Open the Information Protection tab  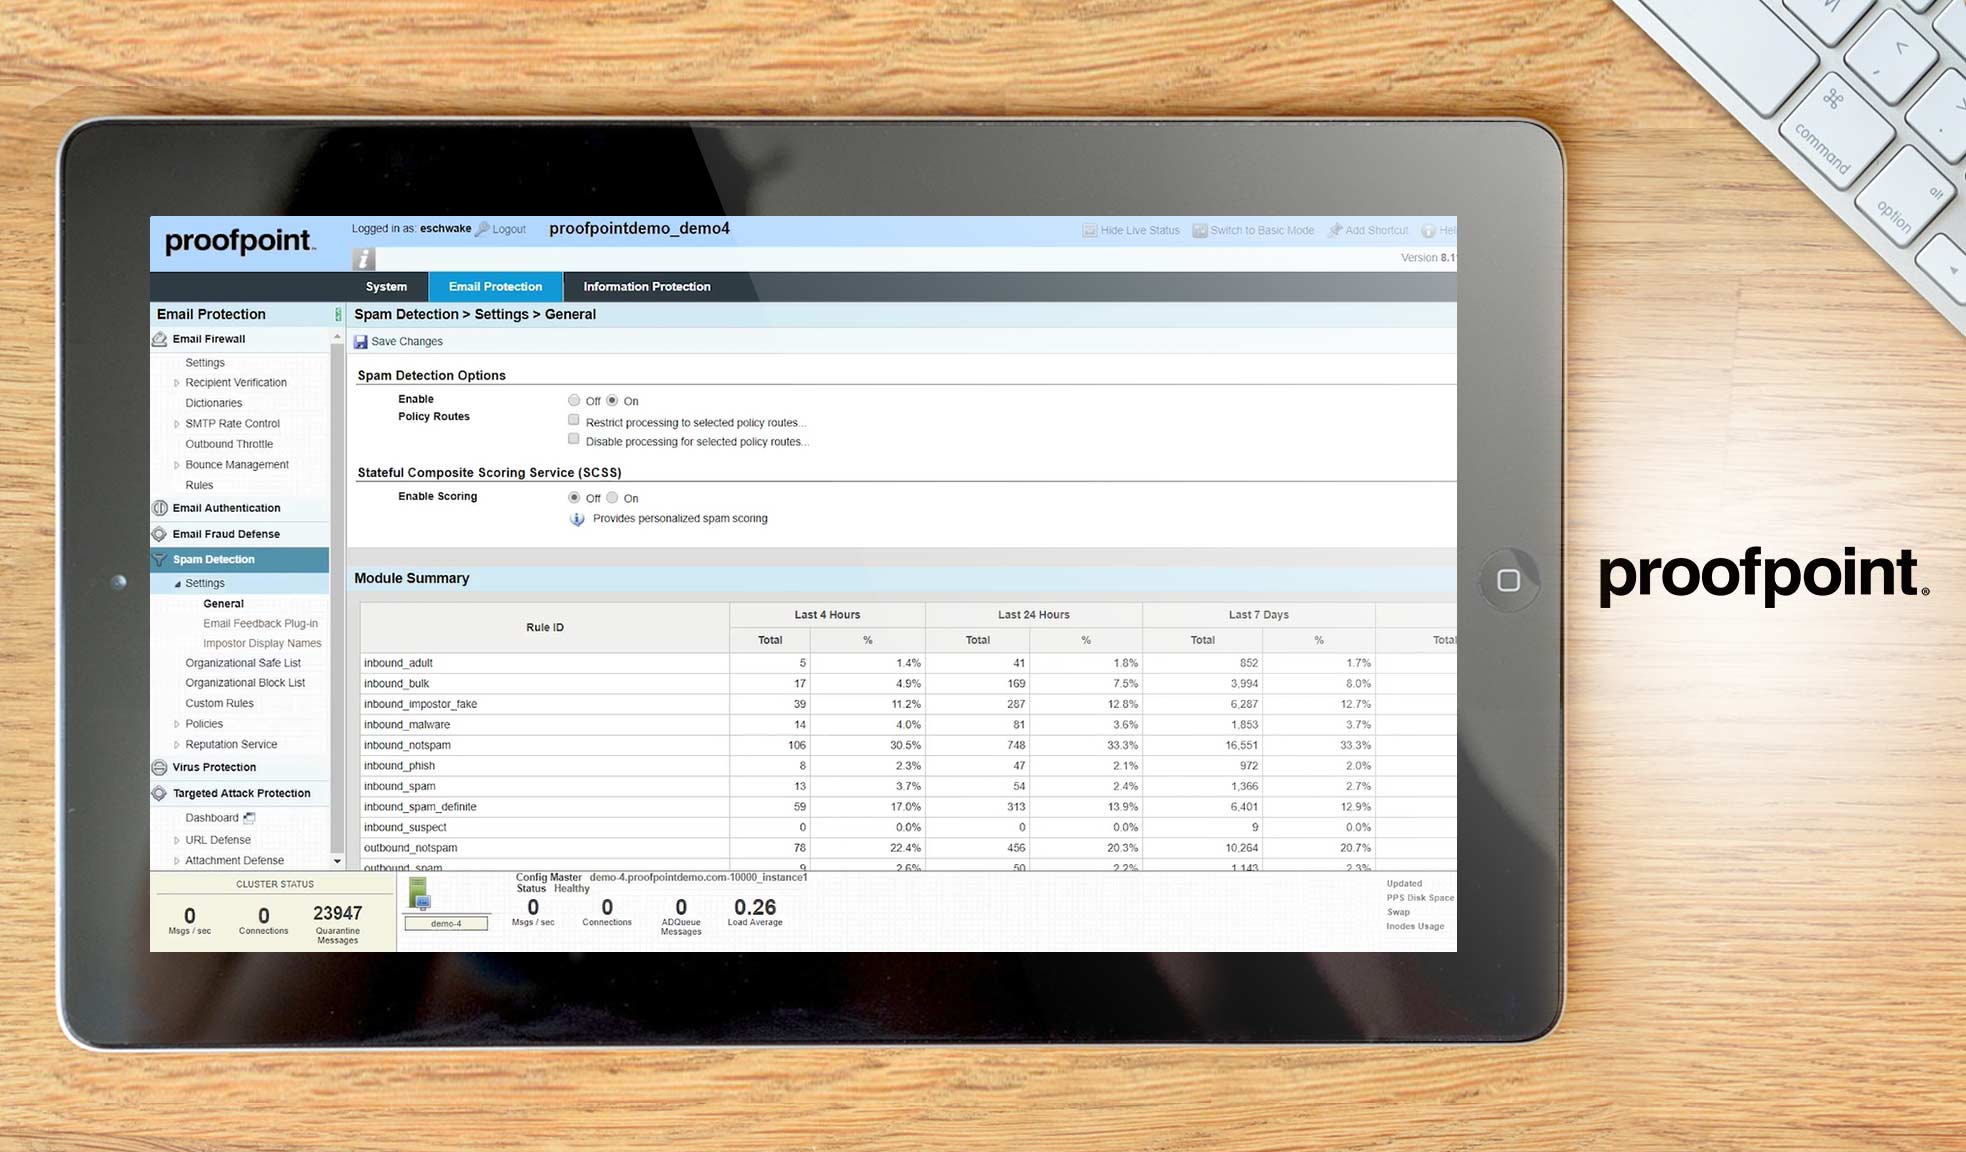click(x=646, y=287)
